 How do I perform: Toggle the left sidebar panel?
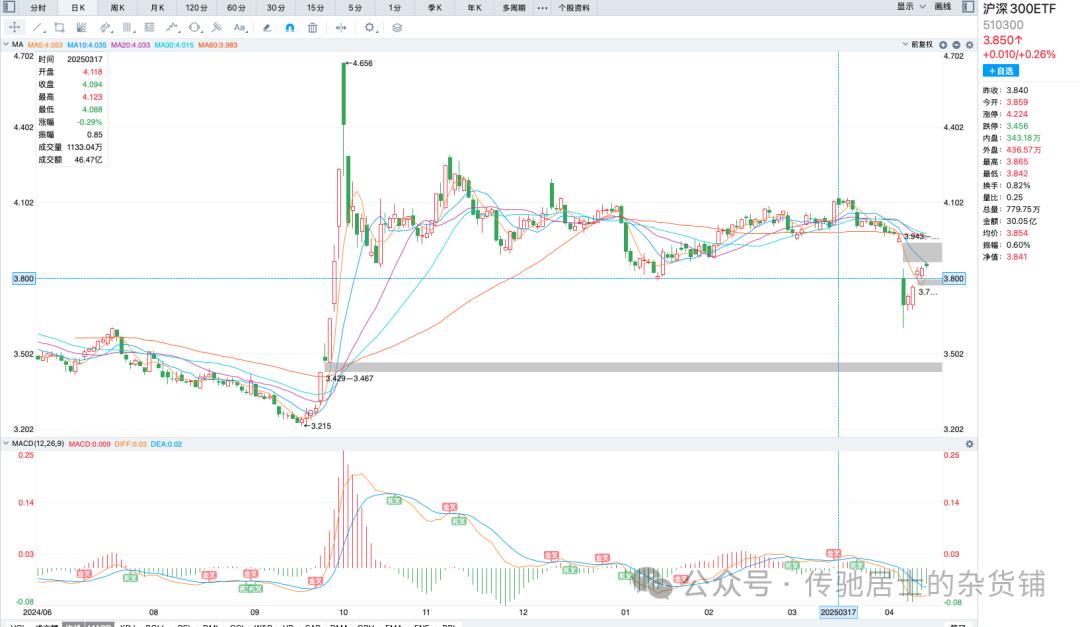click(9, 7)
